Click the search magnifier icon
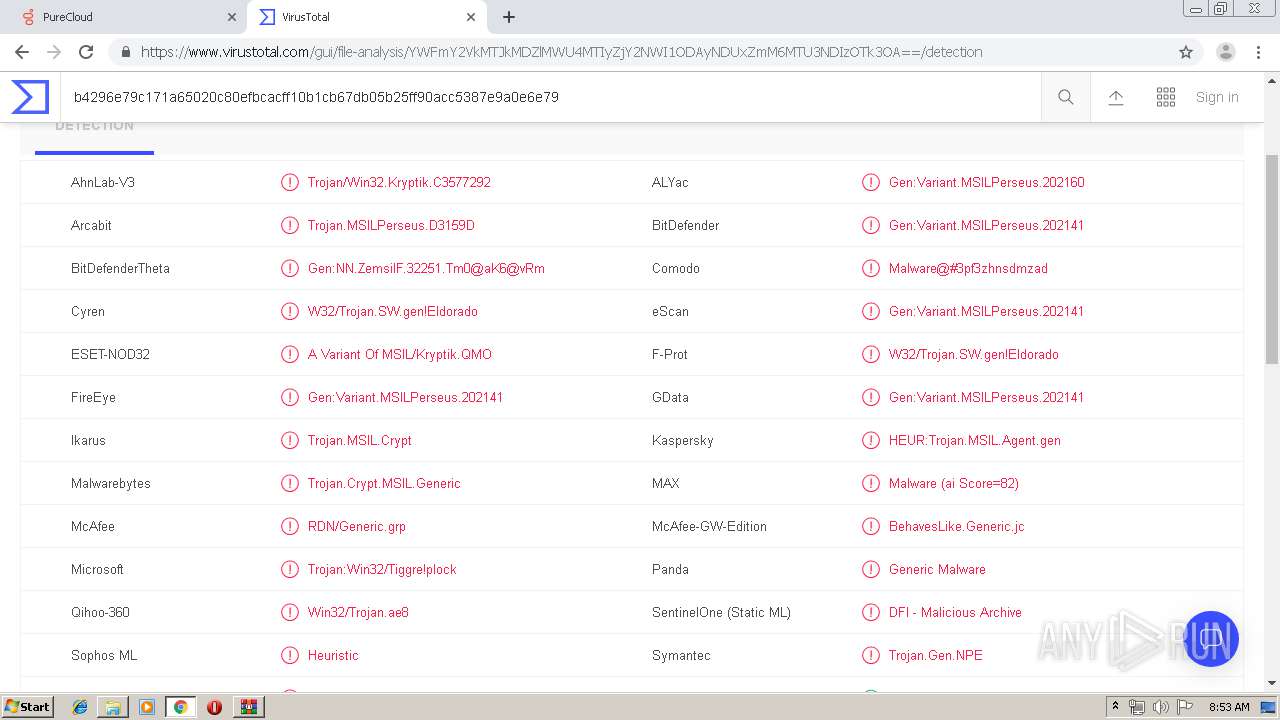This screenshot has width=1280, height=720. (x=1066, y=97)
